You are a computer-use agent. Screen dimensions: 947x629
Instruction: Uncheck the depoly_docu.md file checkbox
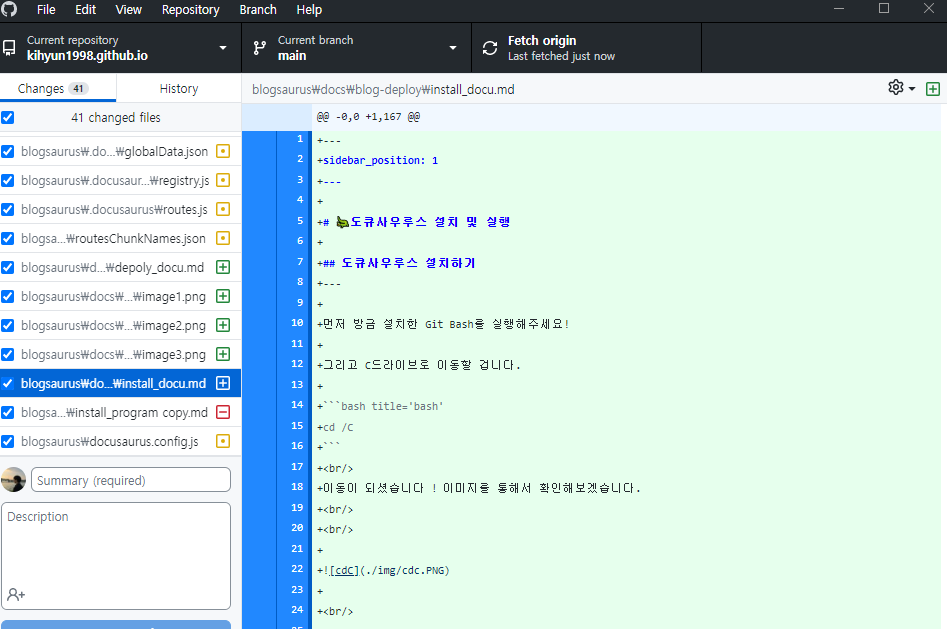pos(8,267)
